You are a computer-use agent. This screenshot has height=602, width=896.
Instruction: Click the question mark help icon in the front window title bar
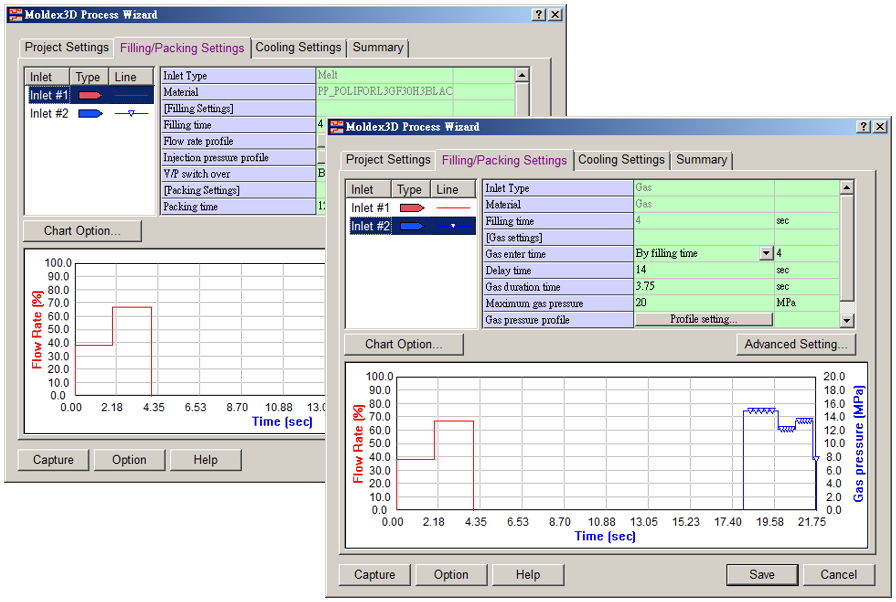coord(863,127)
